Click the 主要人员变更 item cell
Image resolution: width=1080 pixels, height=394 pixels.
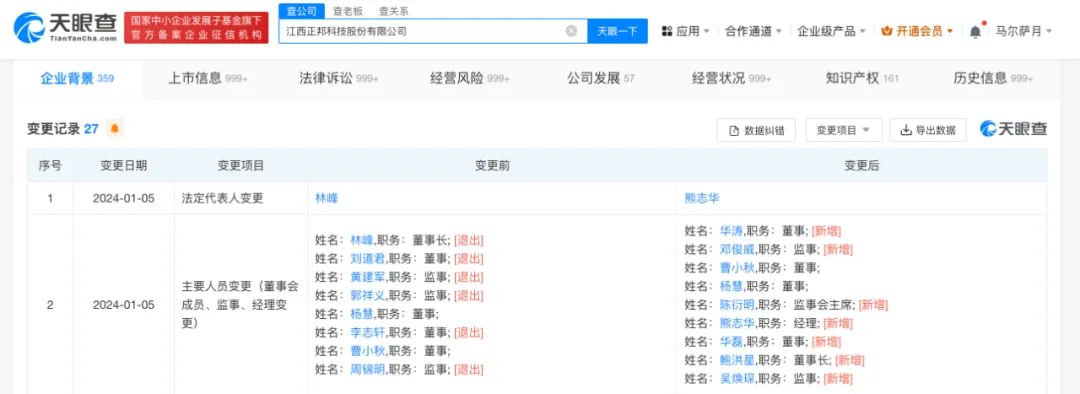point(240,304)
